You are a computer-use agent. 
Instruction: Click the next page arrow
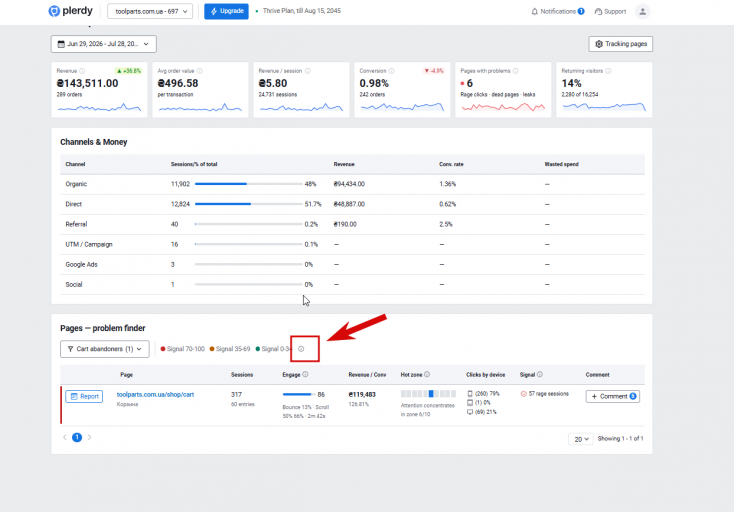[89, 437]
